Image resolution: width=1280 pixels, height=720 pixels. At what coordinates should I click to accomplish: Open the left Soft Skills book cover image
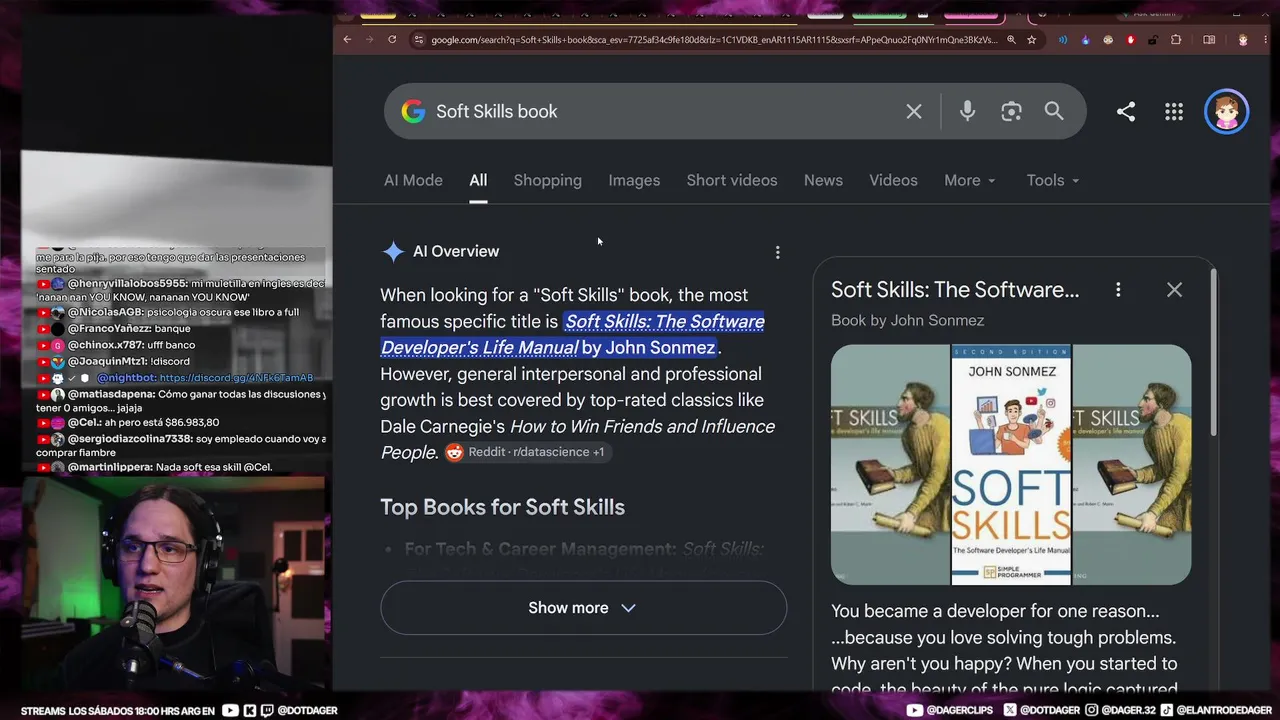(890, 465)
